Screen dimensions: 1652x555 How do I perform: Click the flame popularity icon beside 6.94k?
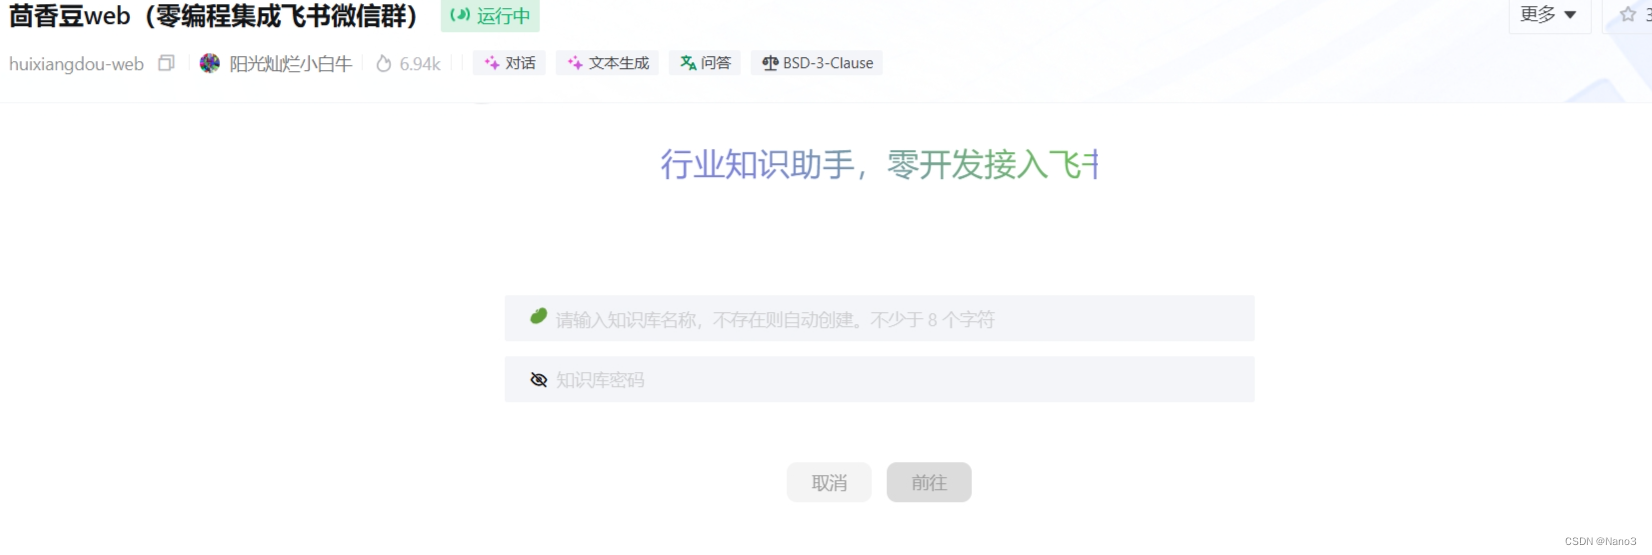[x=384, y=63]
